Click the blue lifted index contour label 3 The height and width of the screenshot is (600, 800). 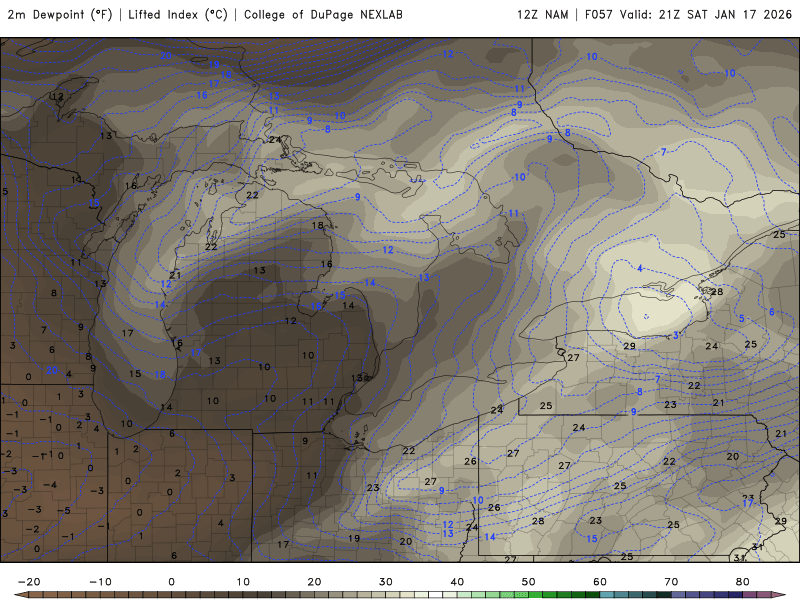point(676,335)
